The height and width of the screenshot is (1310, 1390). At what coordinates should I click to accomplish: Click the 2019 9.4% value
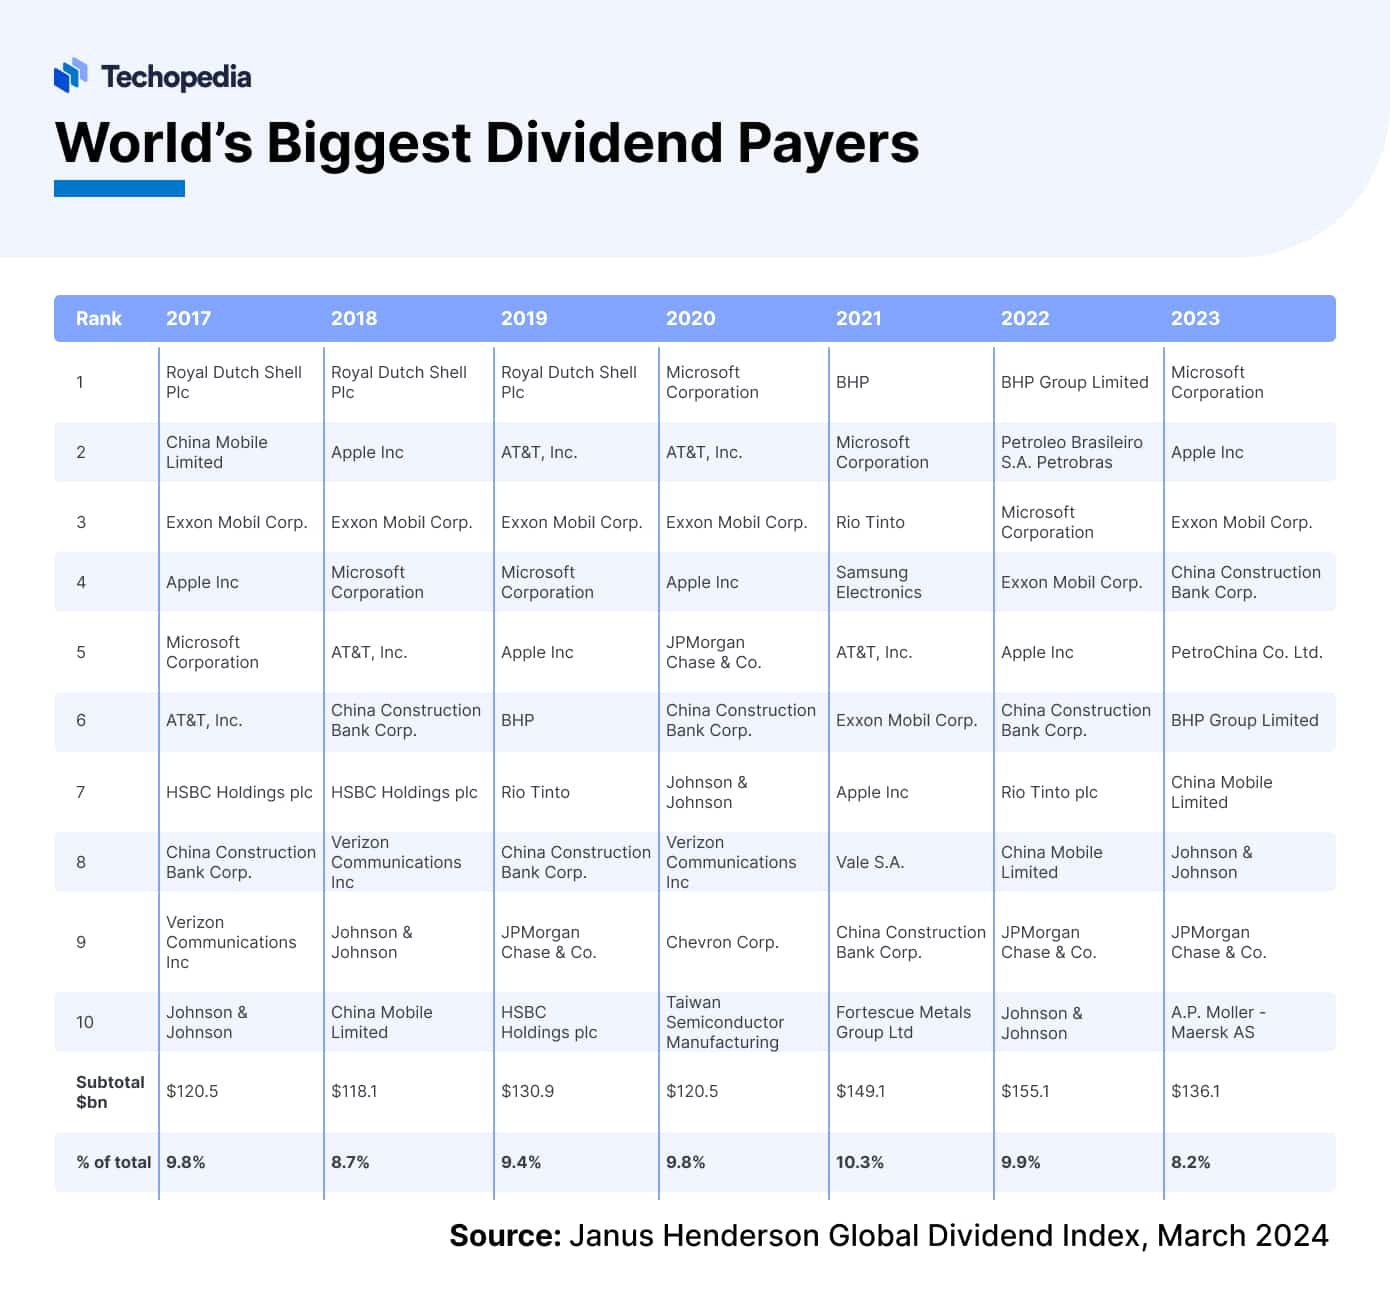(521, 1162)
